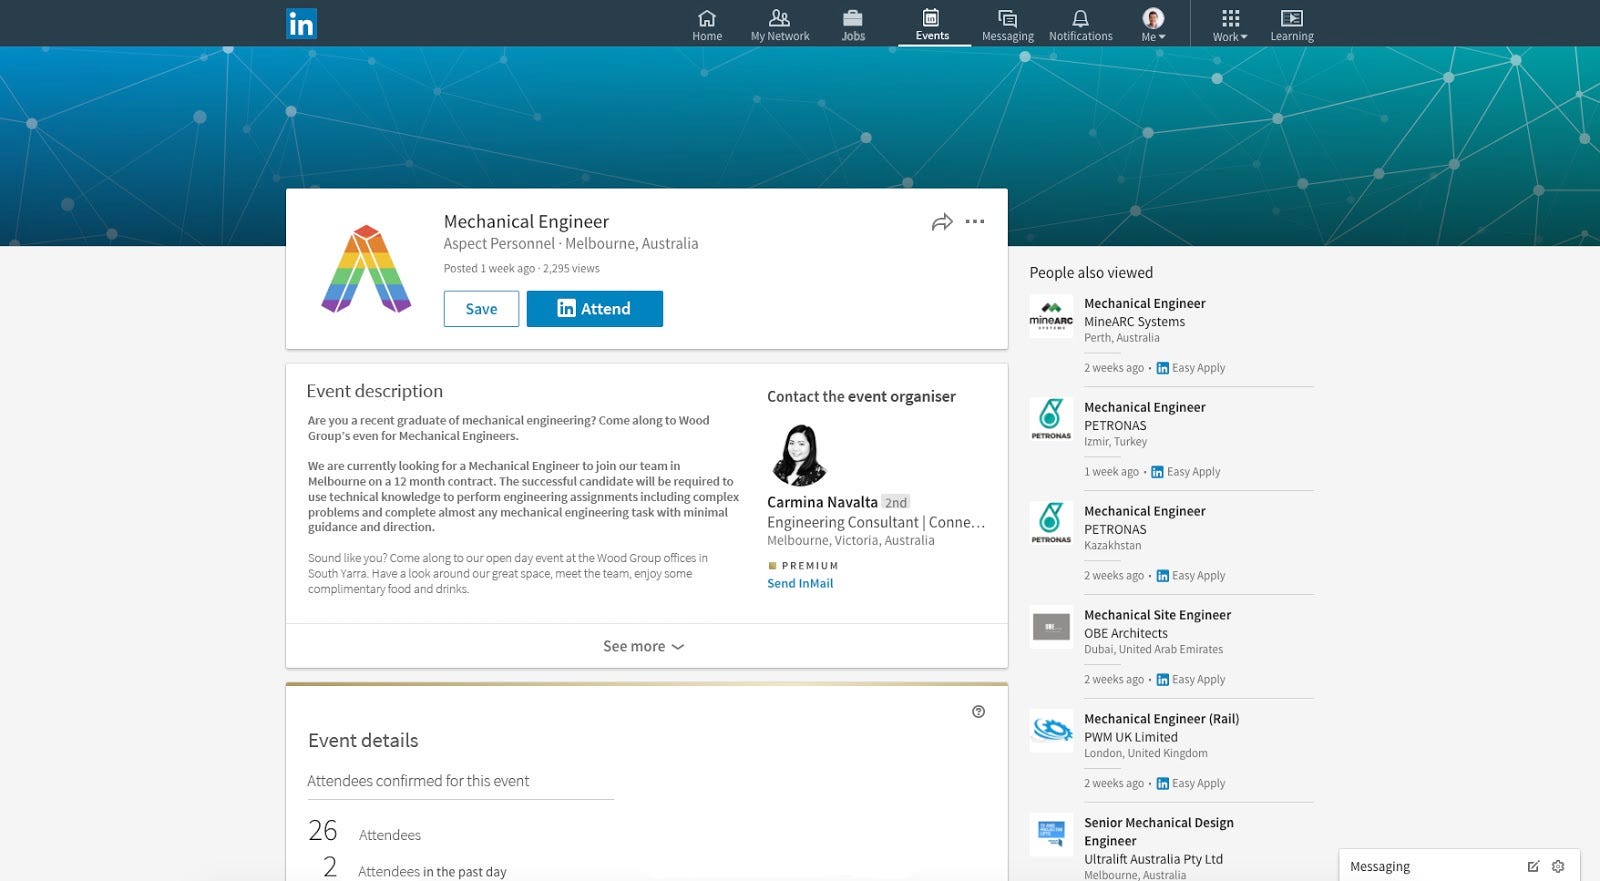Click the Ultralift Australia logo
Viewport: 1600px width, 881px height.
[1051, 836]
